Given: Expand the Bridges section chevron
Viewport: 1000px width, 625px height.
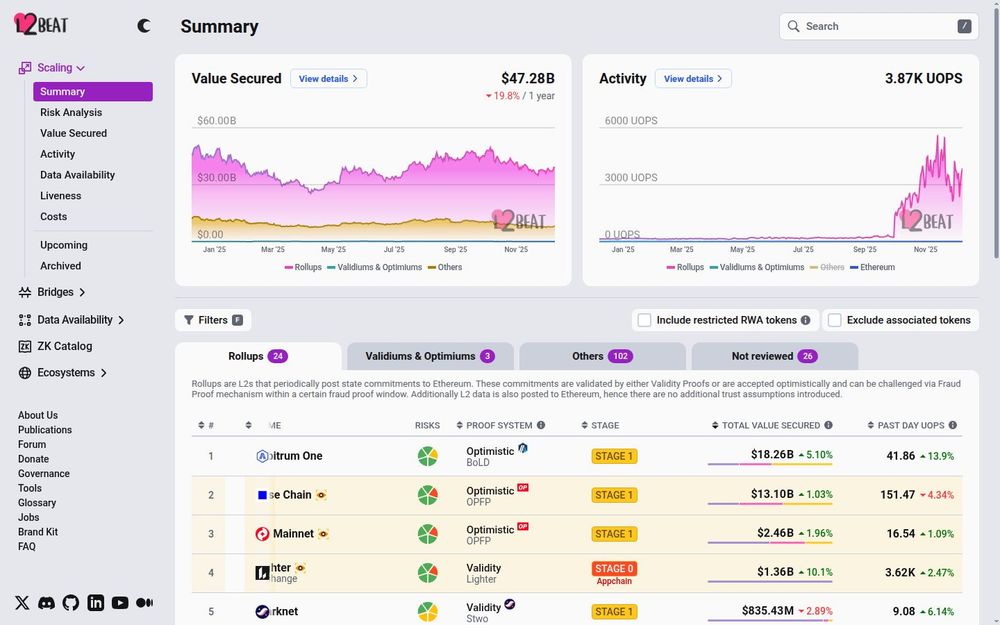Looking at the screenshot, I should (82, 292).
